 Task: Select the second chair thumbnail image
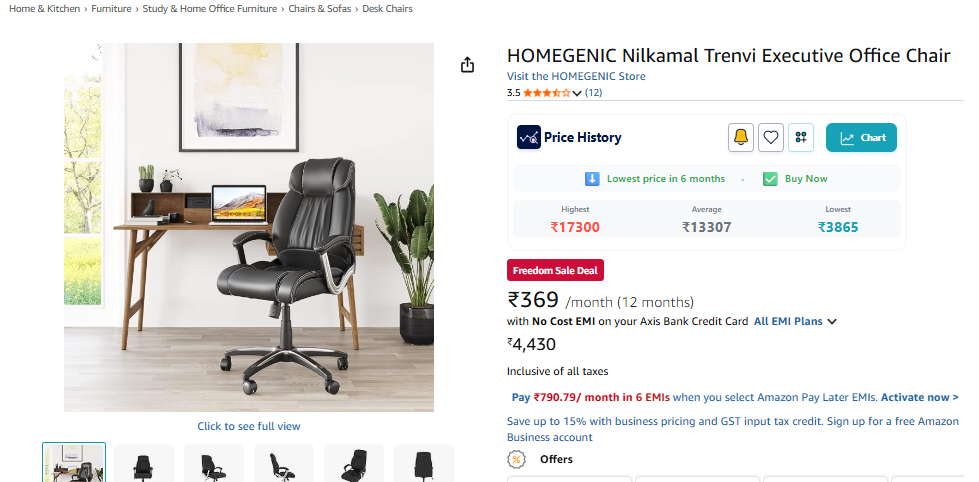tap(144, 463)
